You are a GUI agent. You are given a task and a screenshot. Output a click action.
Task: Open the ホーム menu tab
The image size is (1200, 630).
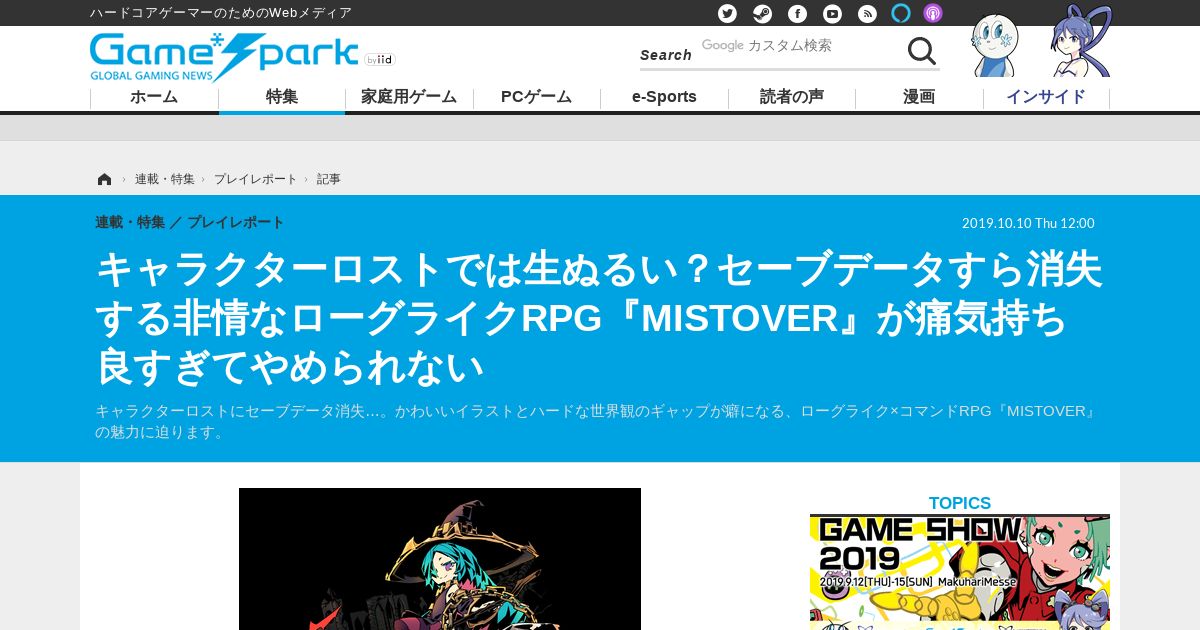(154, 97)
